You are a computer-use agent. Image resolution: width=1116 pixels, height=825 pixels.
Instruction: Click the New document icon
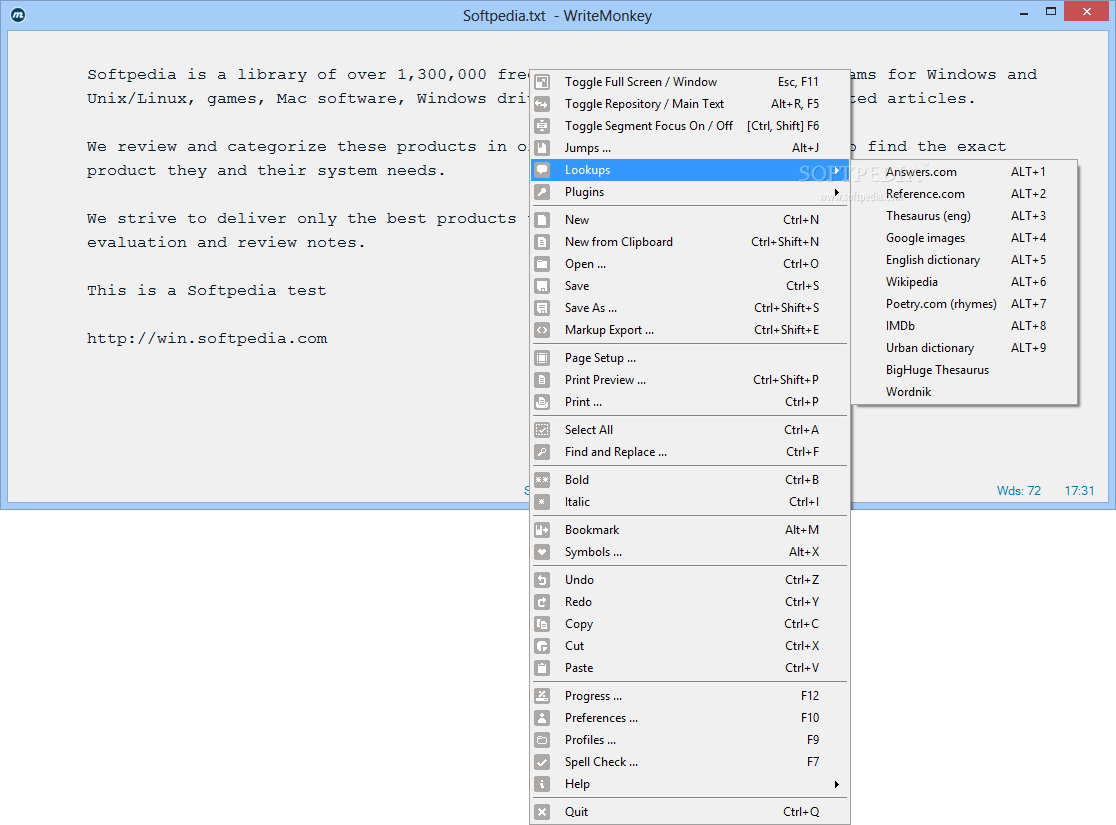click(x=542, y=220)
